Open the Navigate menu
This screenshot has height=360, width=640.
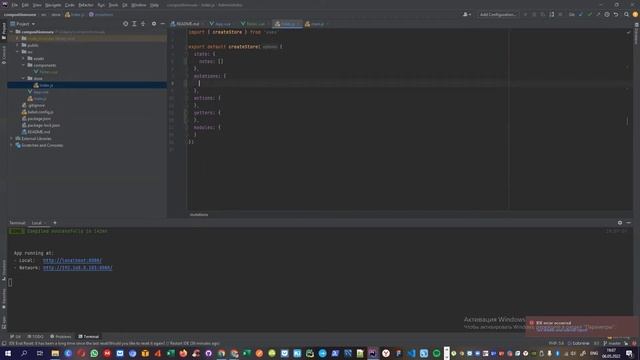(53, 5)
